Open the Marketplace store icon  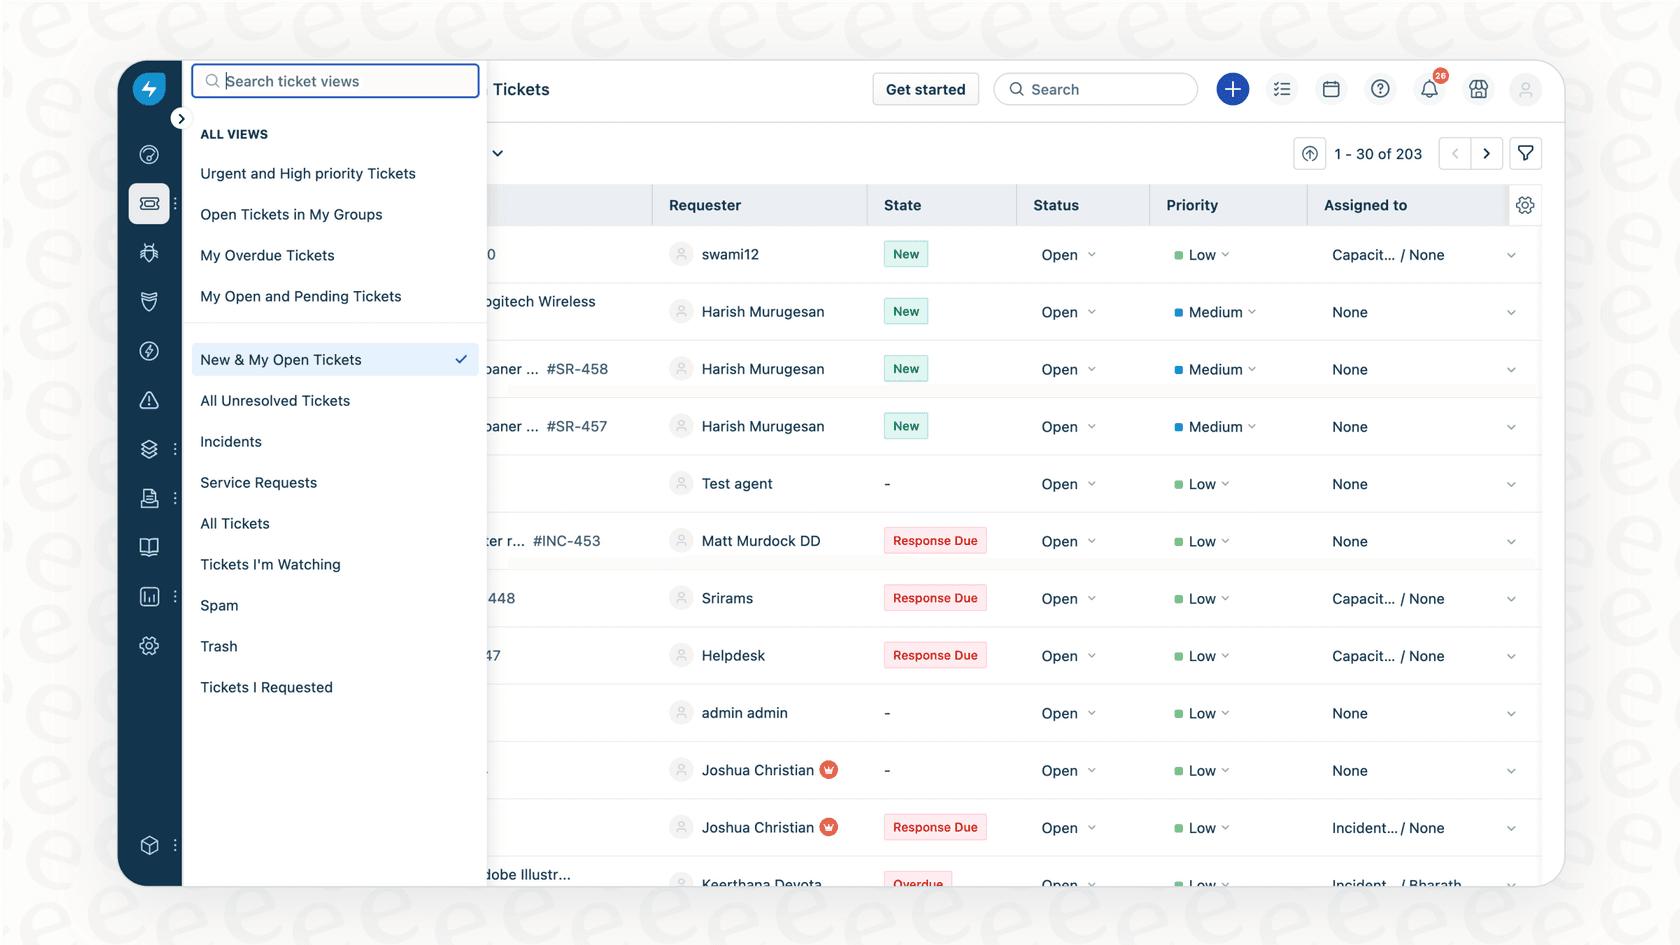[x=1478, y=89]
